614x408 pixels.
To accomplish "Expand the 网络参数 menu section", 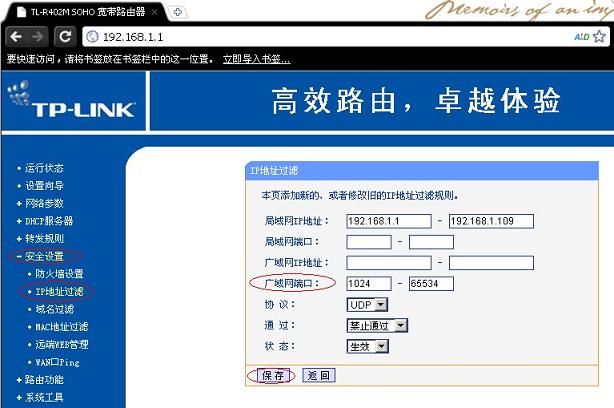I will tap(46, 203).
